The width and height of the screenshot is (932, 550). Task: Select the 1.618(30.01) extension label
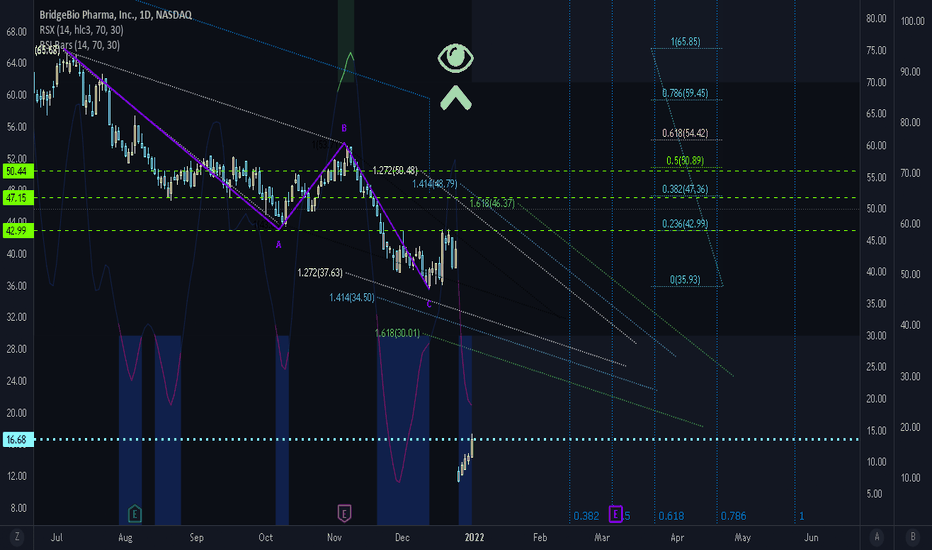coord(397,334)
